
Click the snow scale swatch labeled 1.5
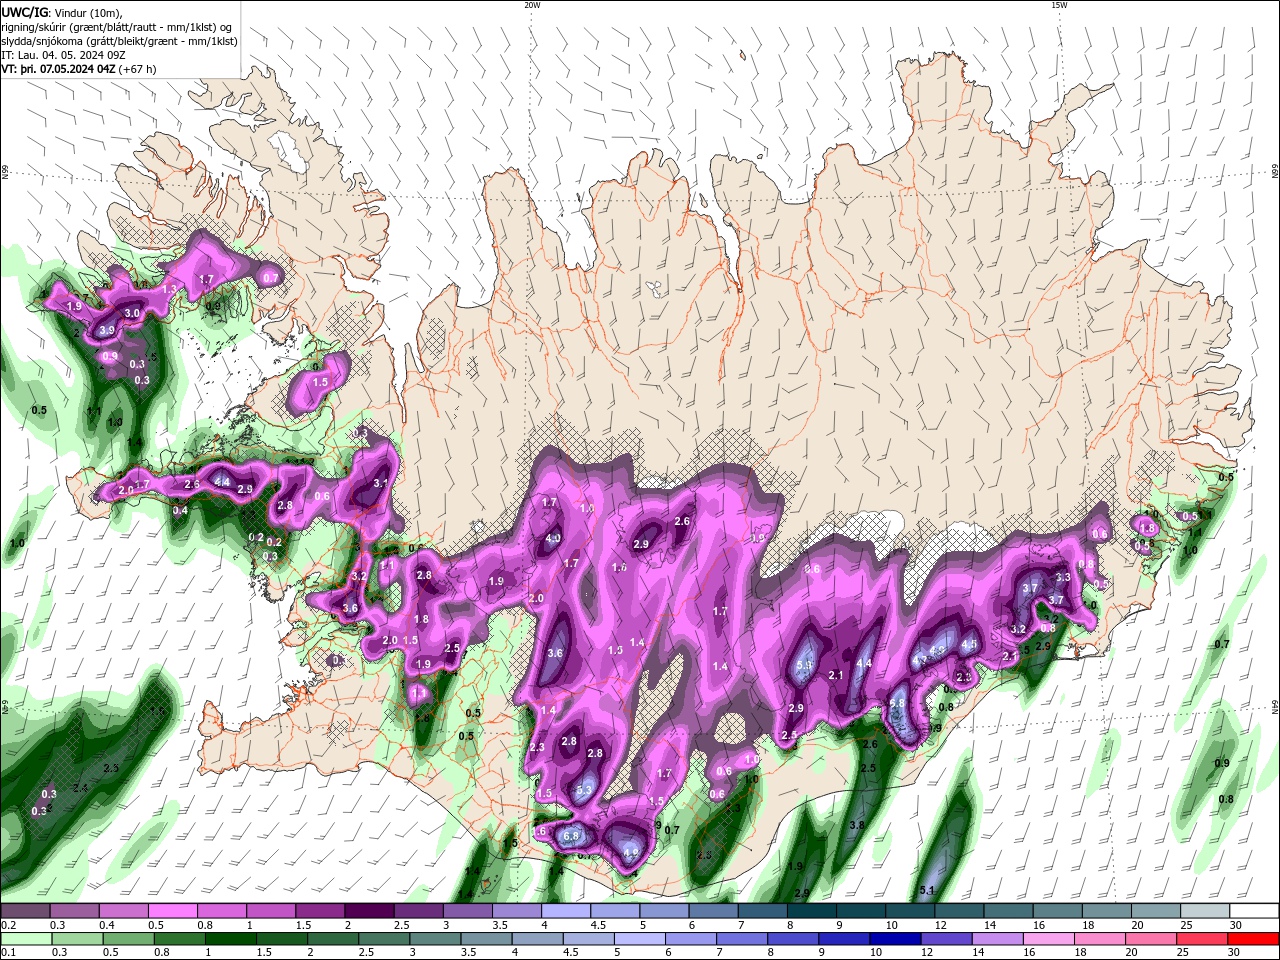pos(320,911)
